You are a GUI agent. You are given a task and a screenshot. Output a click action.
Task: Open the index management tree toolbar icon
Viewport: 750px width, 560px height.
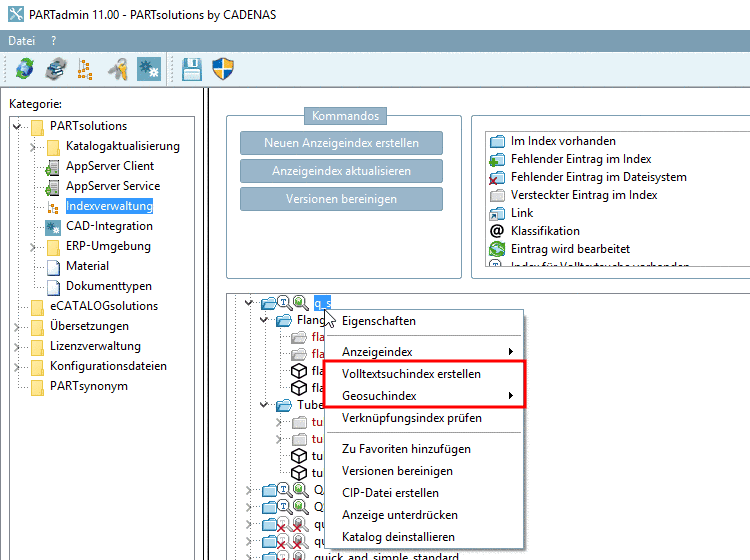(x=85, y=69)
